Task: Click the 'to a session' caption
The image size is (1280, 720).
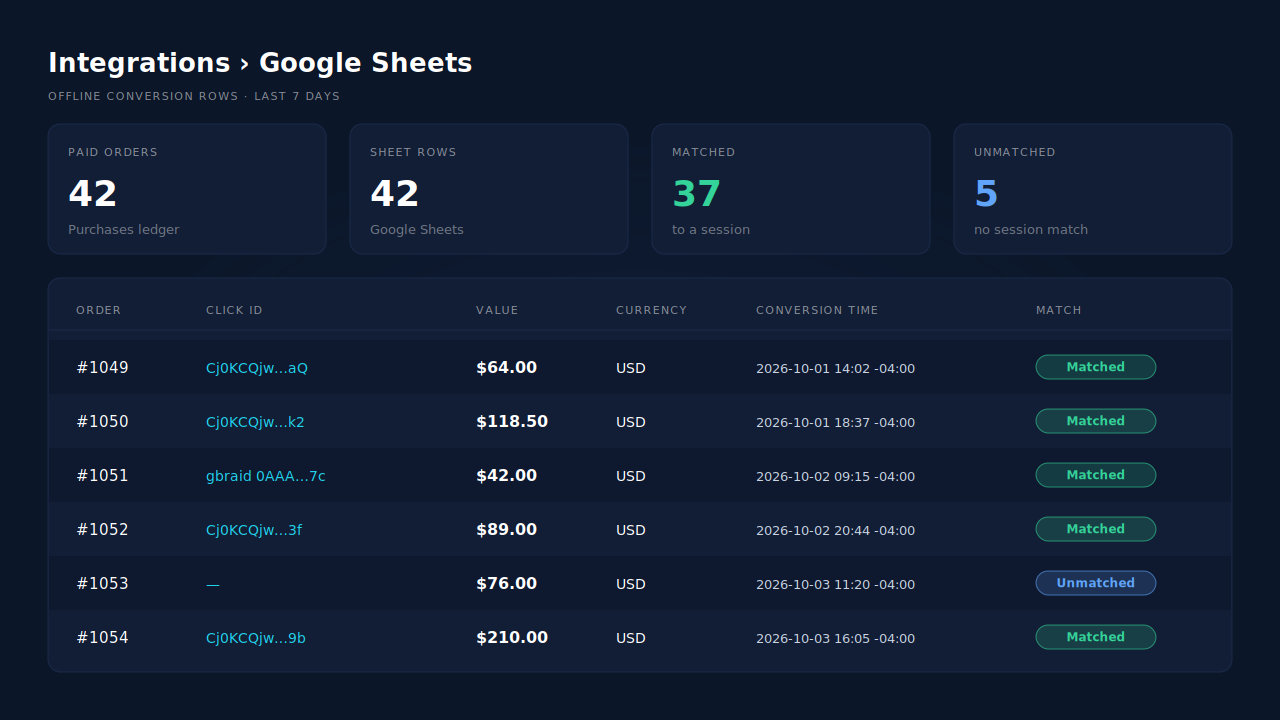Action: tap(711, 230)
